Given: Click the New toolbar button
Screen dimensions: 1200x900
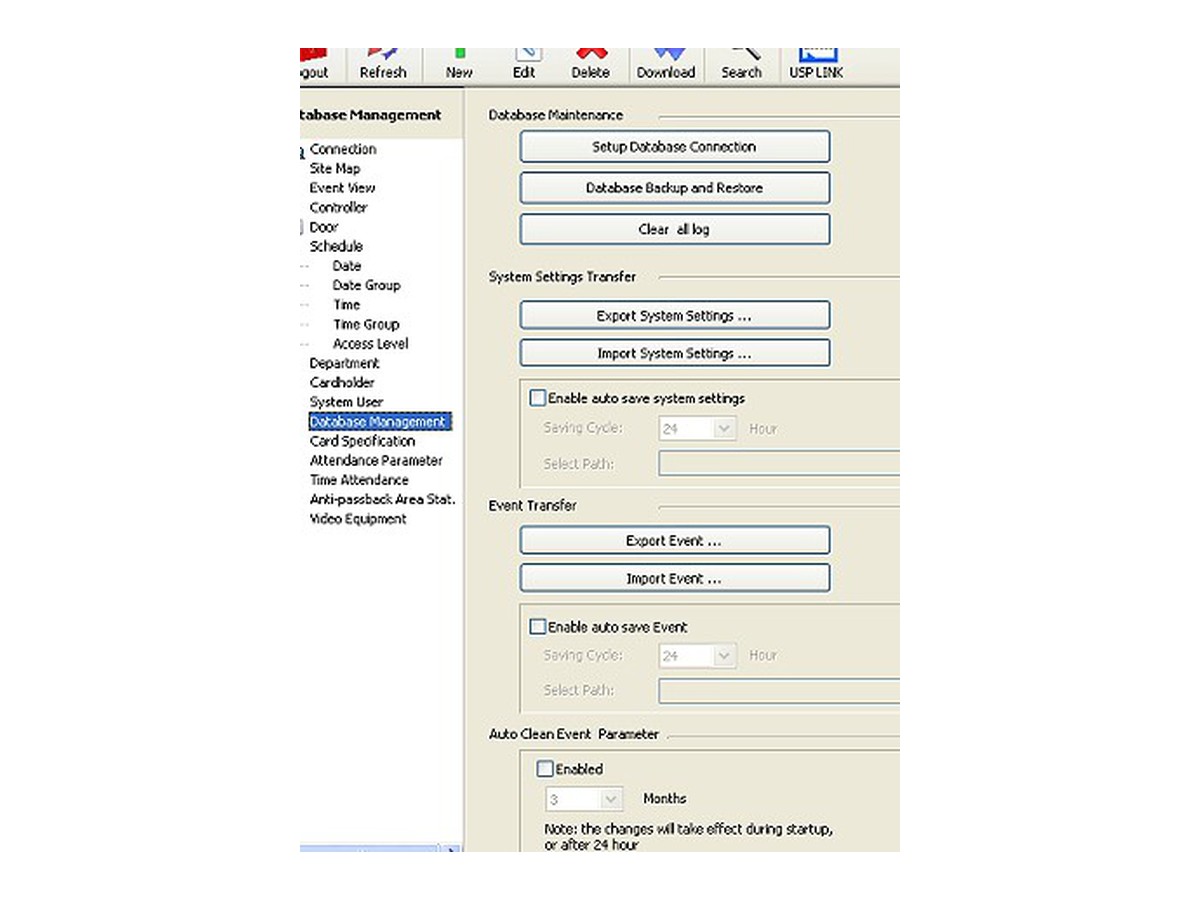Looking at the screenshot, I should coord(459,67).
